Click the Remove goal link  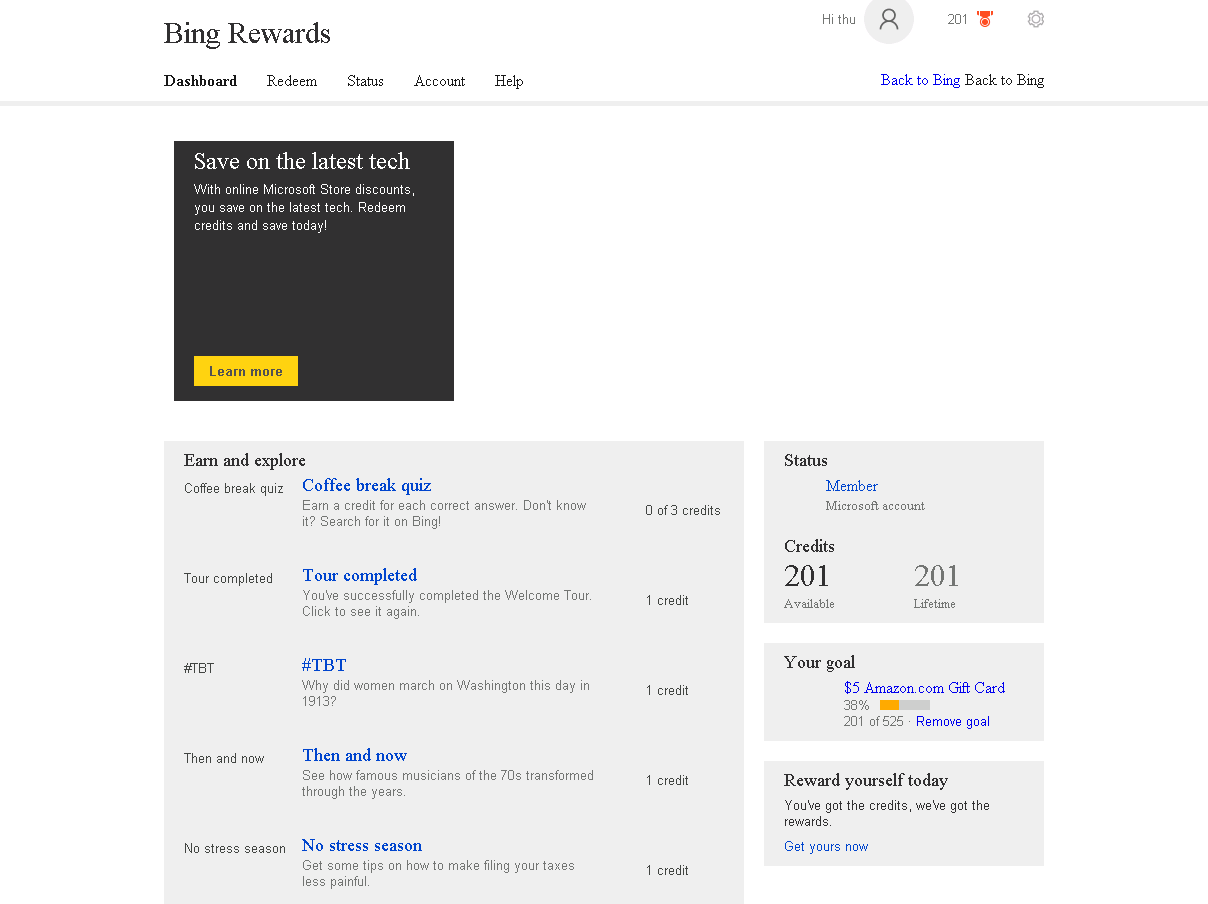(952, 721)
